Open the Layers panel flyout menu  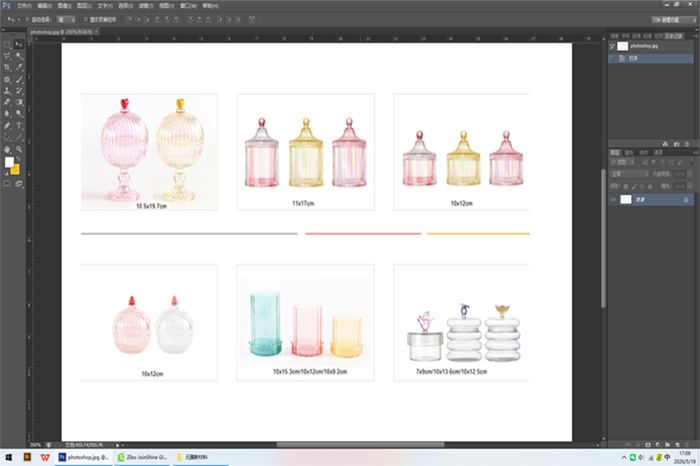[695, 153]
